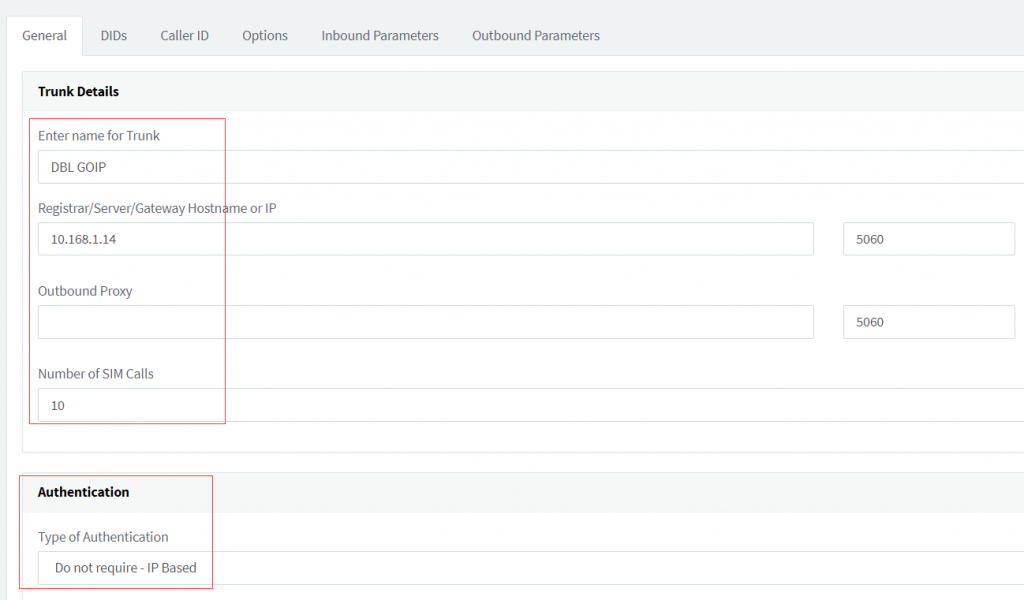
Task: Click the empty Outbound Proxy field
Action: (x=425, y=321)
